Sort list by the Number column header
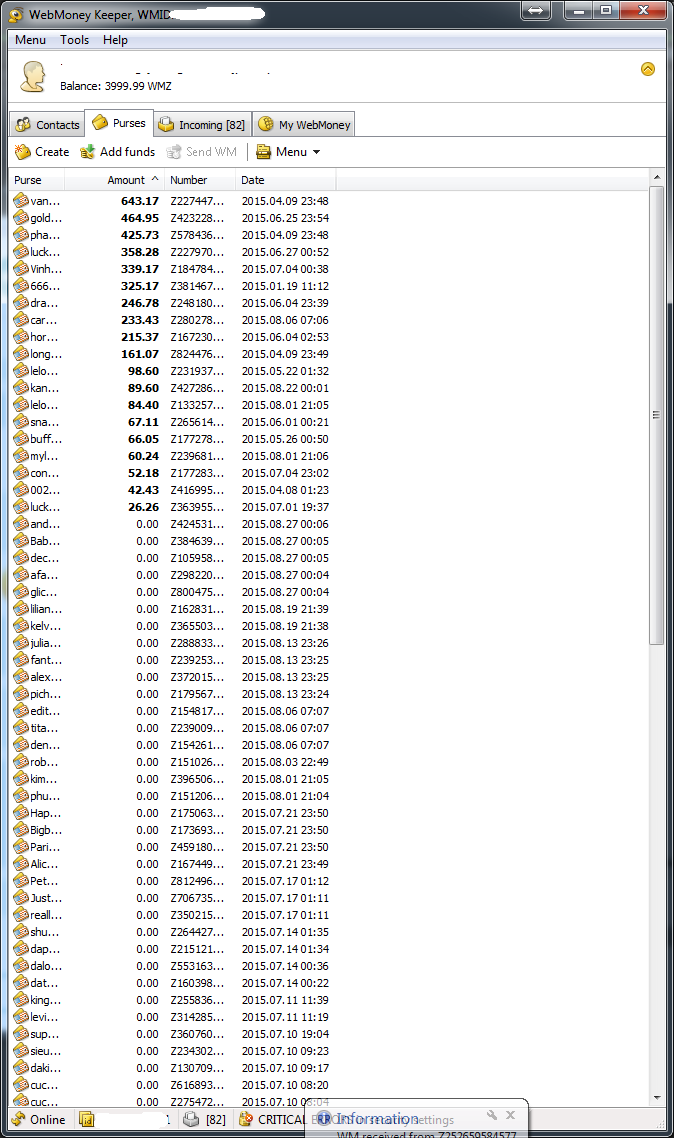Image resolution: width=674 pixels, height=1138 pixels. click(x=200, y=180)
